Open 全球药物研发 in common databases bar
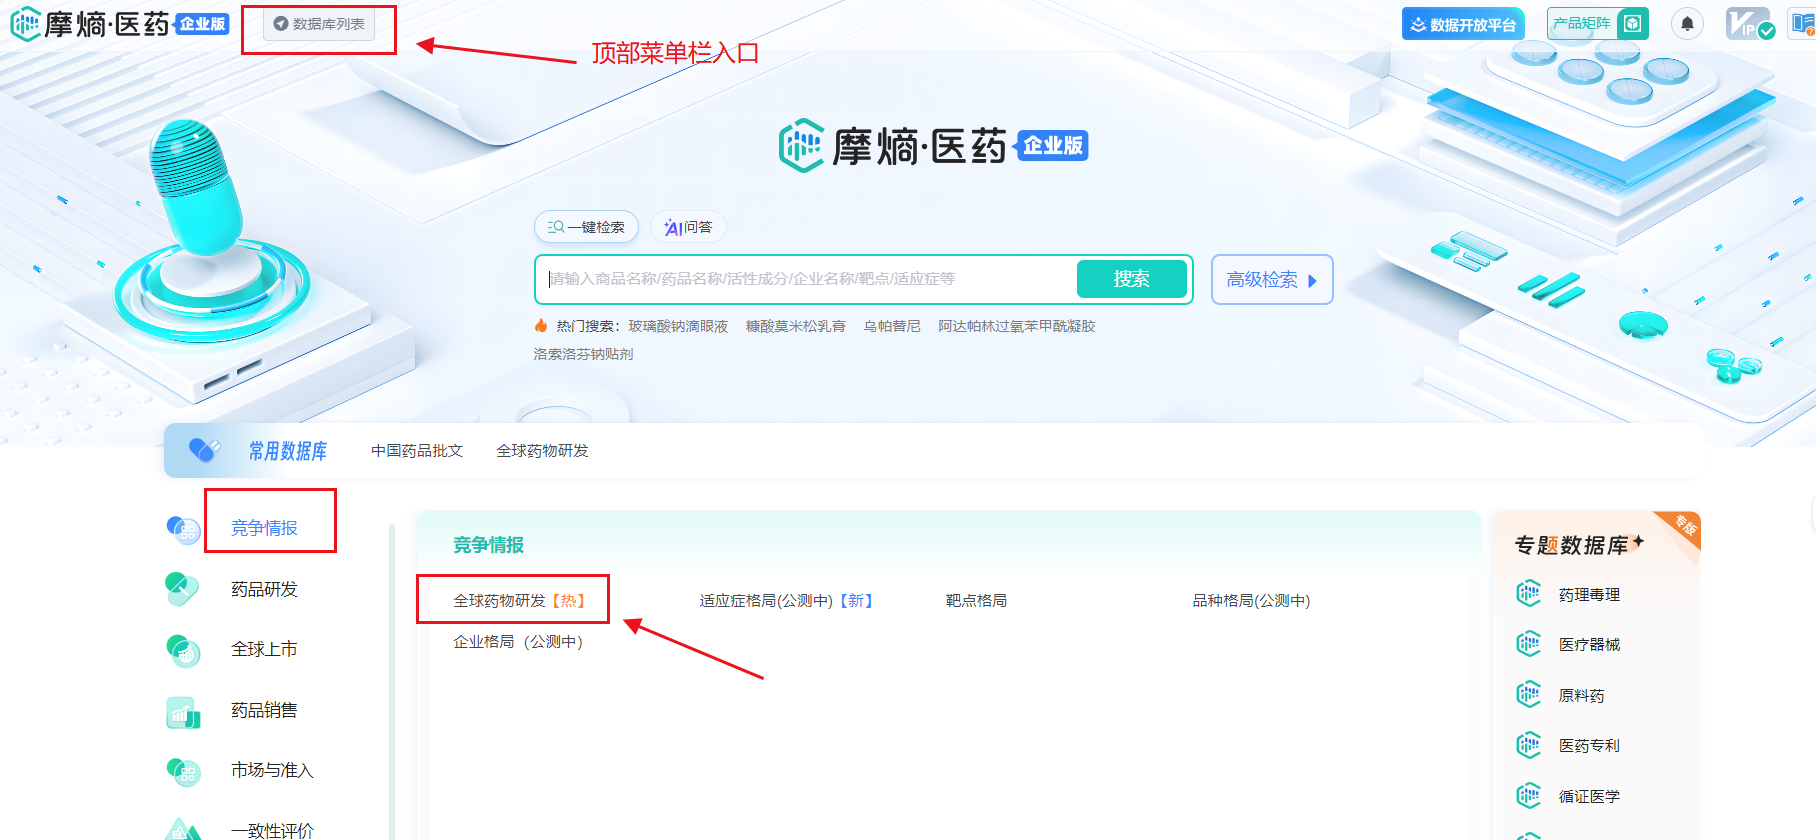The height and width of the screenshot is (840, 1816). [542, 451]
